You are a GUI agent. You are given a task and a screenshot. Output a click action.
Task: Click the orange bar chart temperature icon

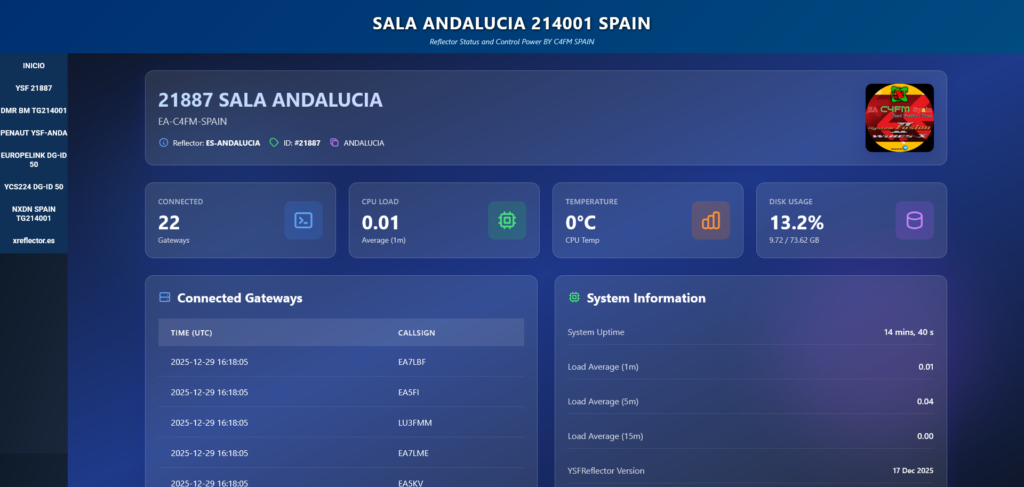711,220
